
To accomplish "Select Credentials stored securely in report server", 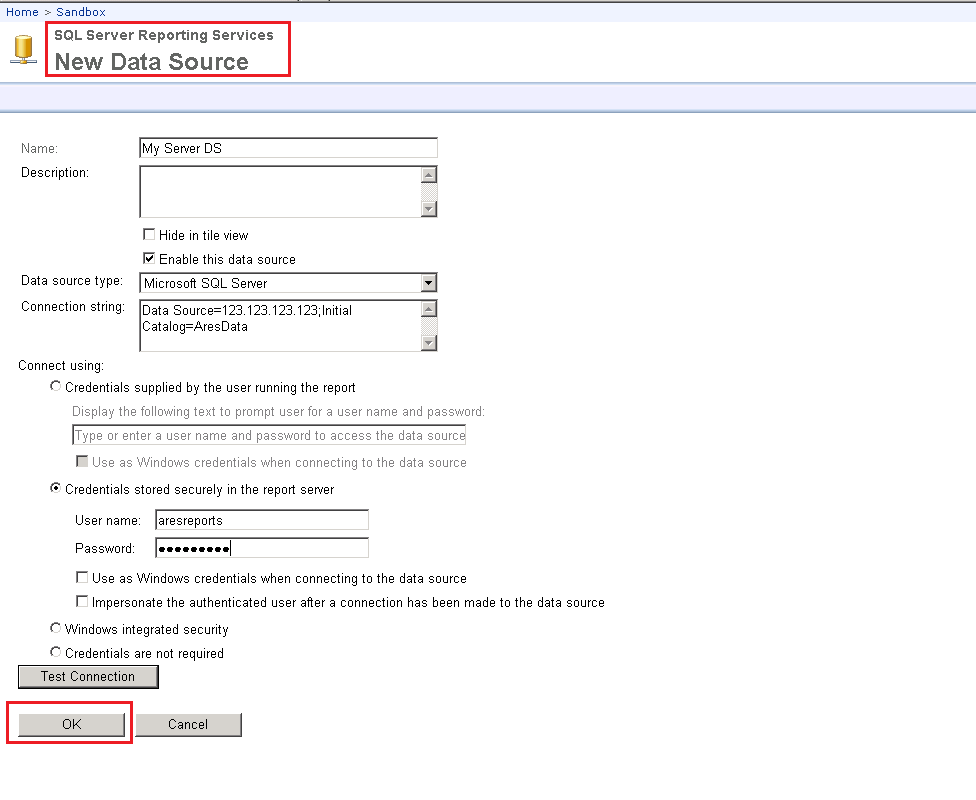I will (x=55, y=488).
